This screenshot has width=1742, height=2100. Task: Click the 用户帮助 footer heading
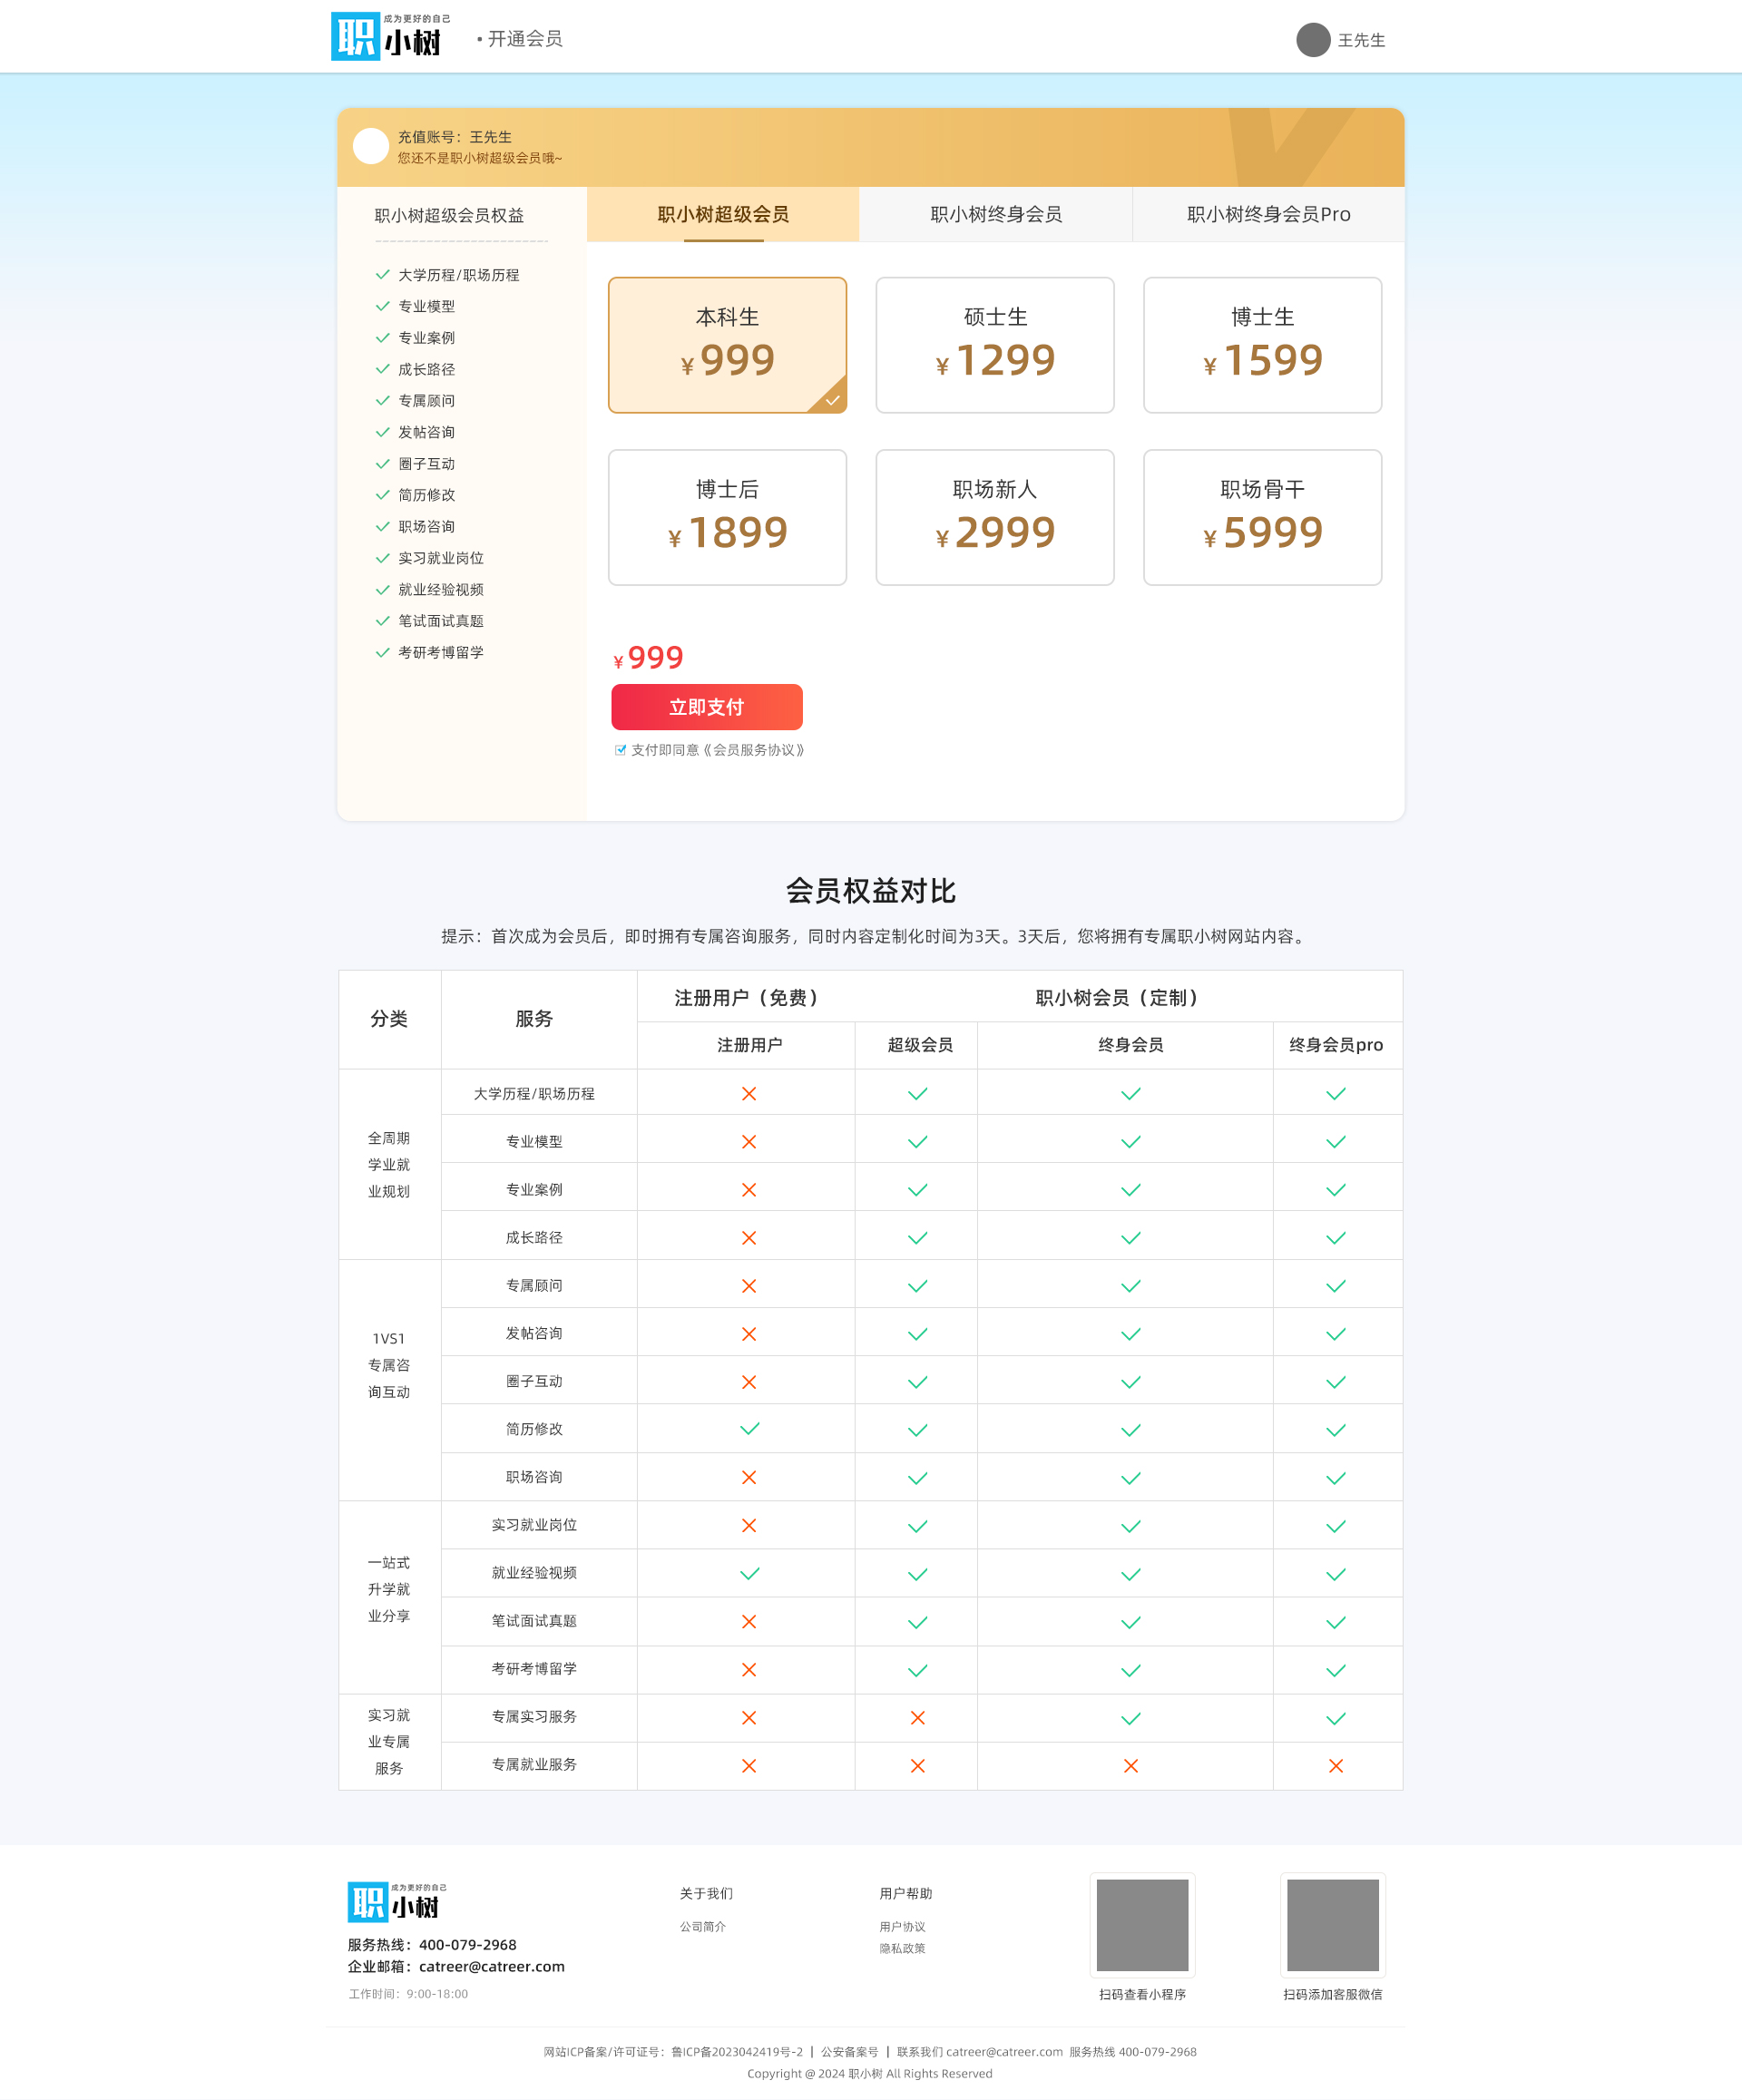[x=906, y=1893]
